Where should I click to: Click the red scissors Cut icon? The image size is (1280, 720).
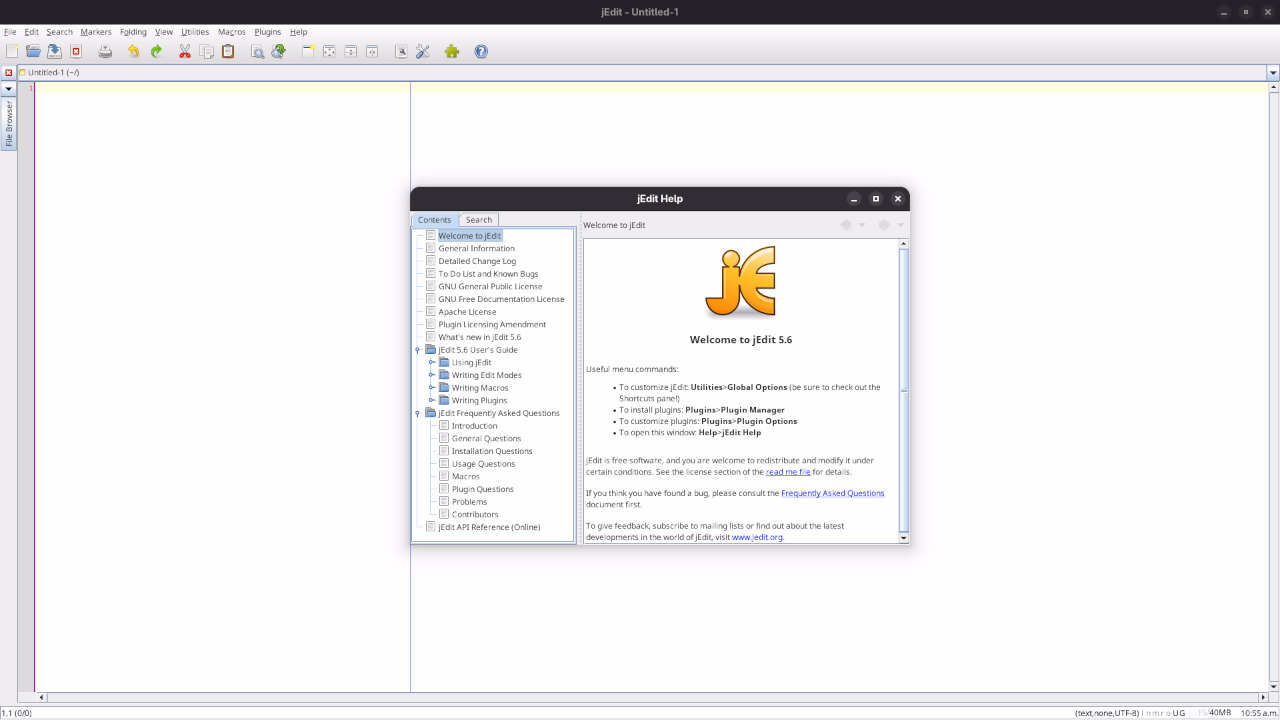(185, 51)
